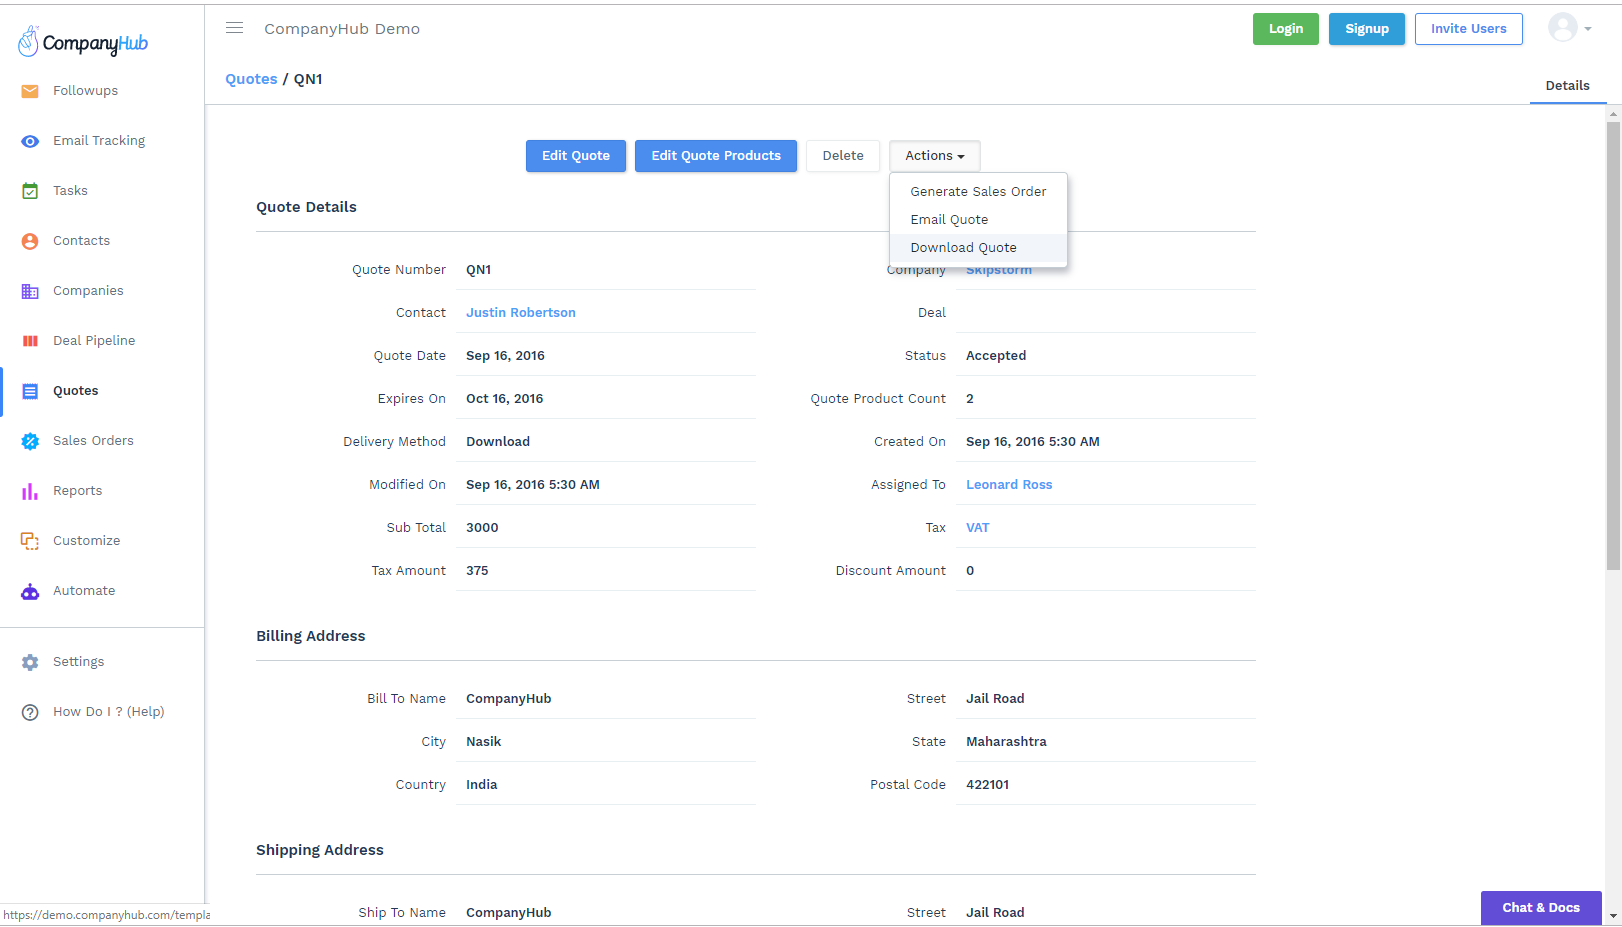
Task: Click Edit Quote Products button
Action: (x=716, y=156)
